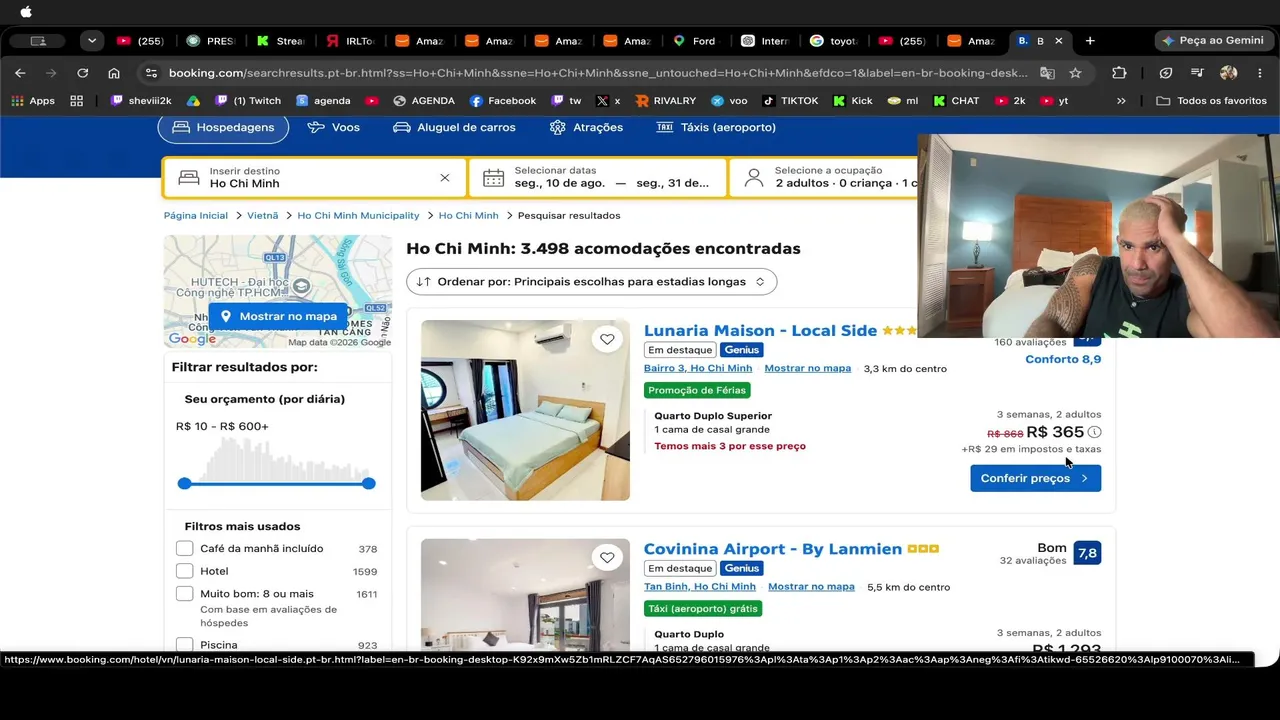Open the Chrome three-dot menu

[x=1260, y=73]
